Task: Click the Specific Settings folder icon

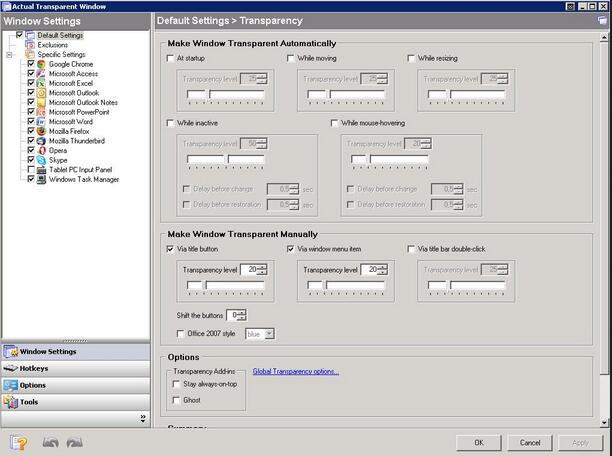Action: pos(30,54)
